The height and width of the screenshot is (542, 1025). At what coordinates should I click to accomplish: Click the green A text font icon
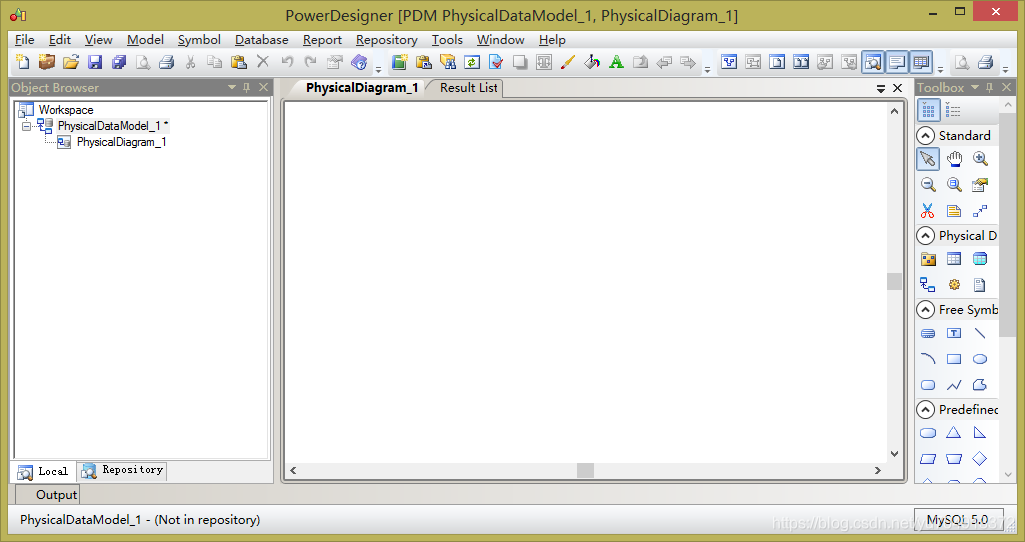tap(616, 62)
